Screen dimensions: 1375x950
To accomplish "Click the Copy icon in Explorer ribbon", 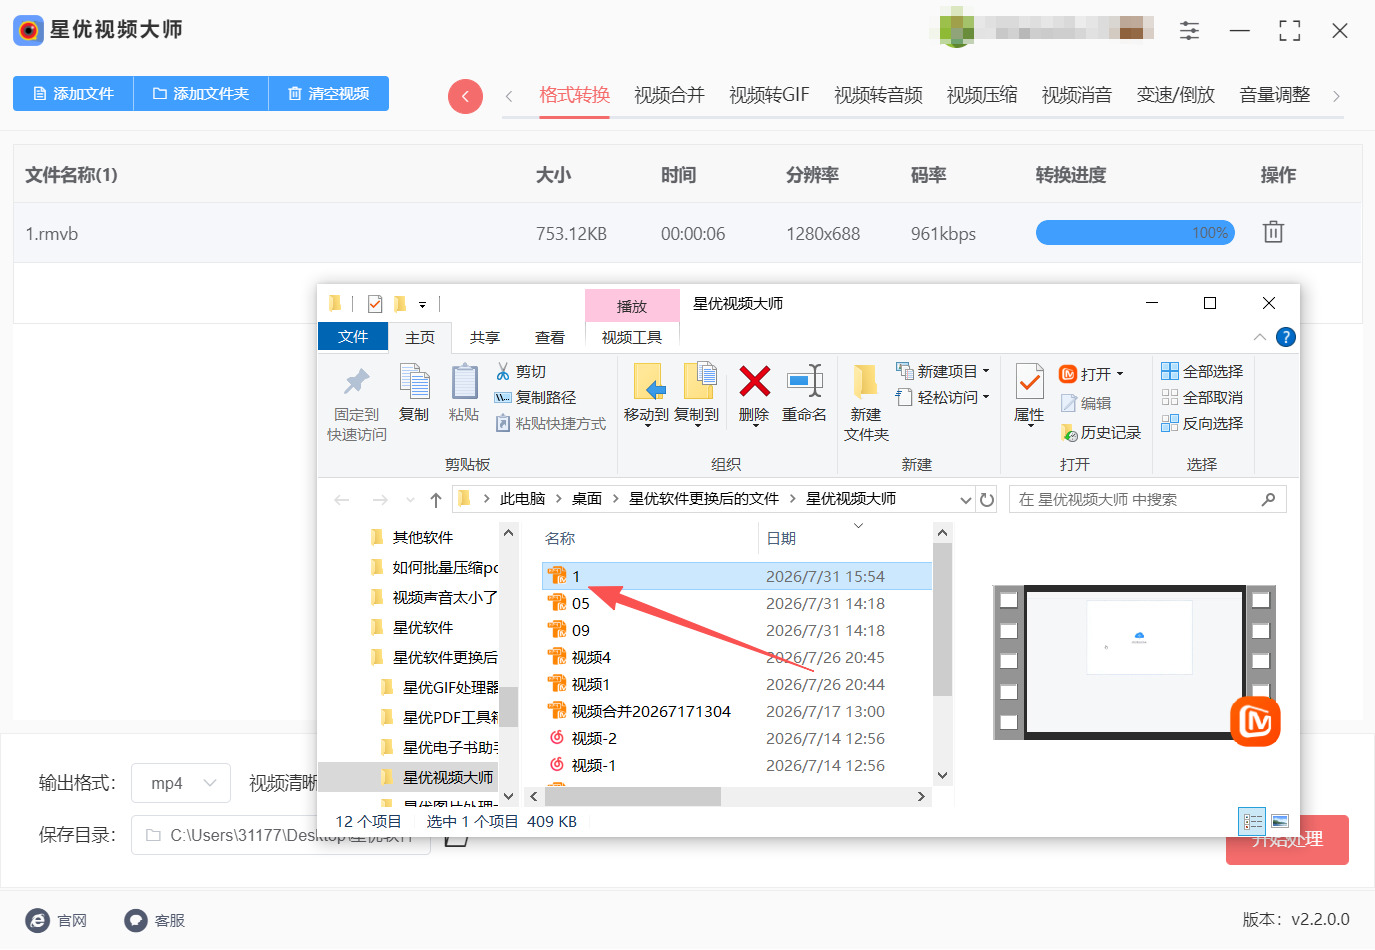I will [x=414, y=382].
